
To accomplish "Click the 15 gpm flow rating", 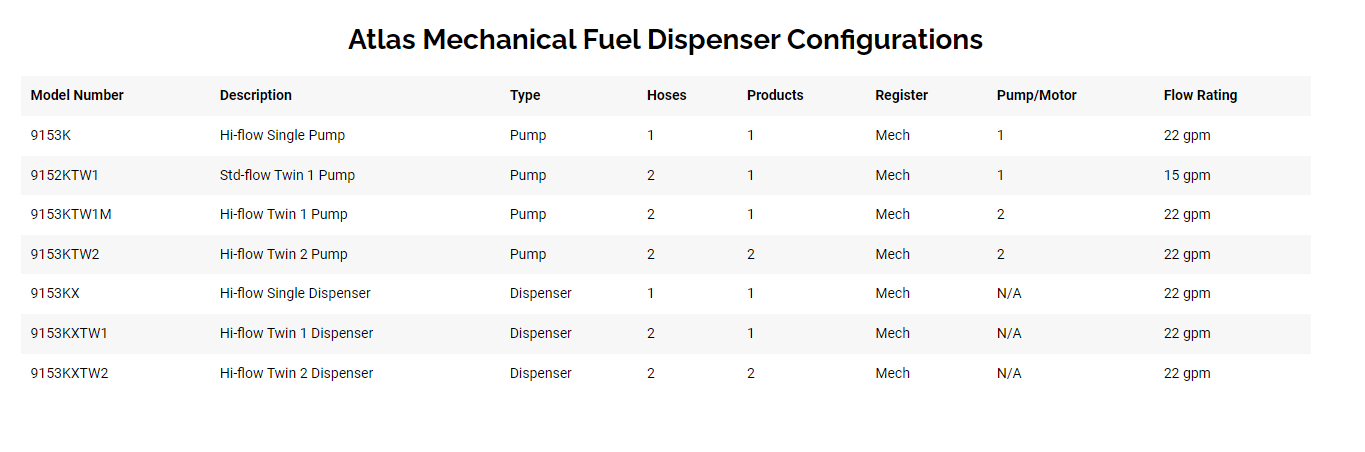I will [x=1187, y=175].
